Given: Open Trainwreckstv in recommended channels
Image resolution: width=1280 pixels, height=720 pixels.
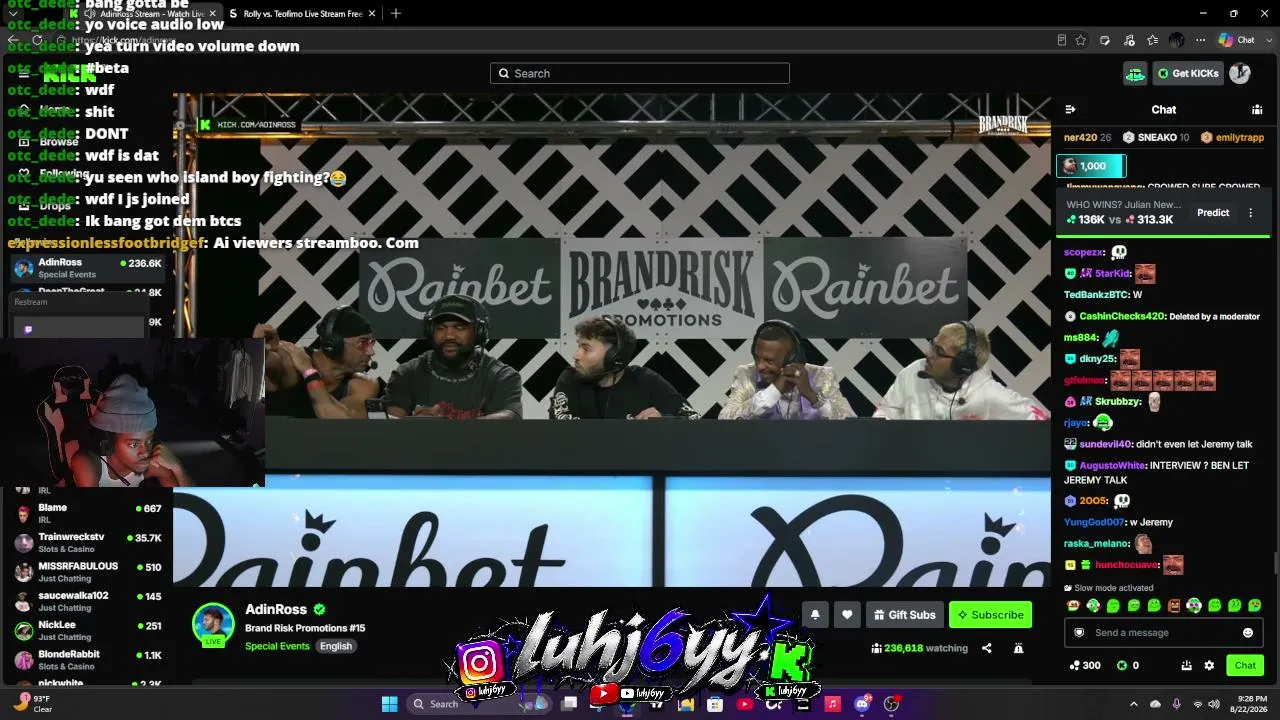Looking at the screenshot, I should [x=88, y=544].
